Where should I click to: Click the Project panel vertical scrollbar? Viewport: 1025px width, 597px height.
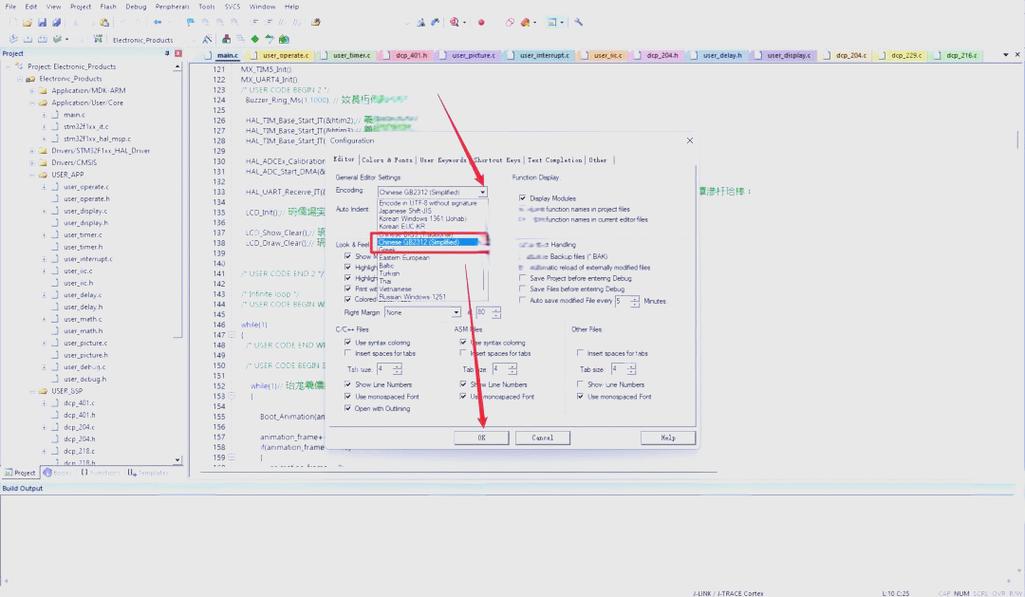[x=178, y=263]
